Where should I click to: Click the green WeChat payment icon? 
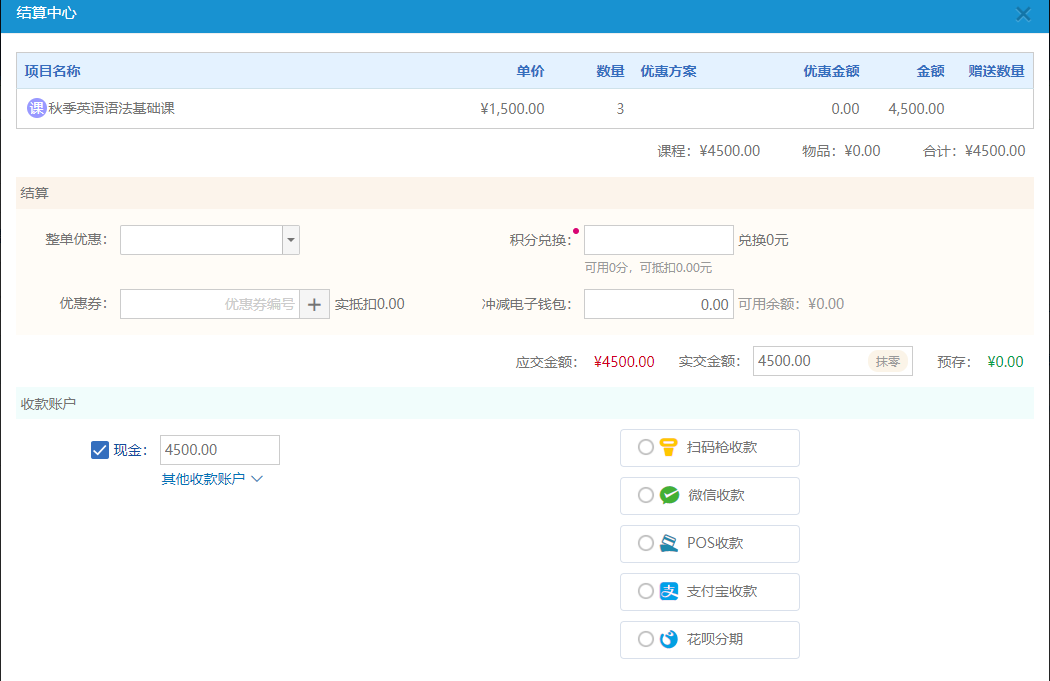pos(669,496)
